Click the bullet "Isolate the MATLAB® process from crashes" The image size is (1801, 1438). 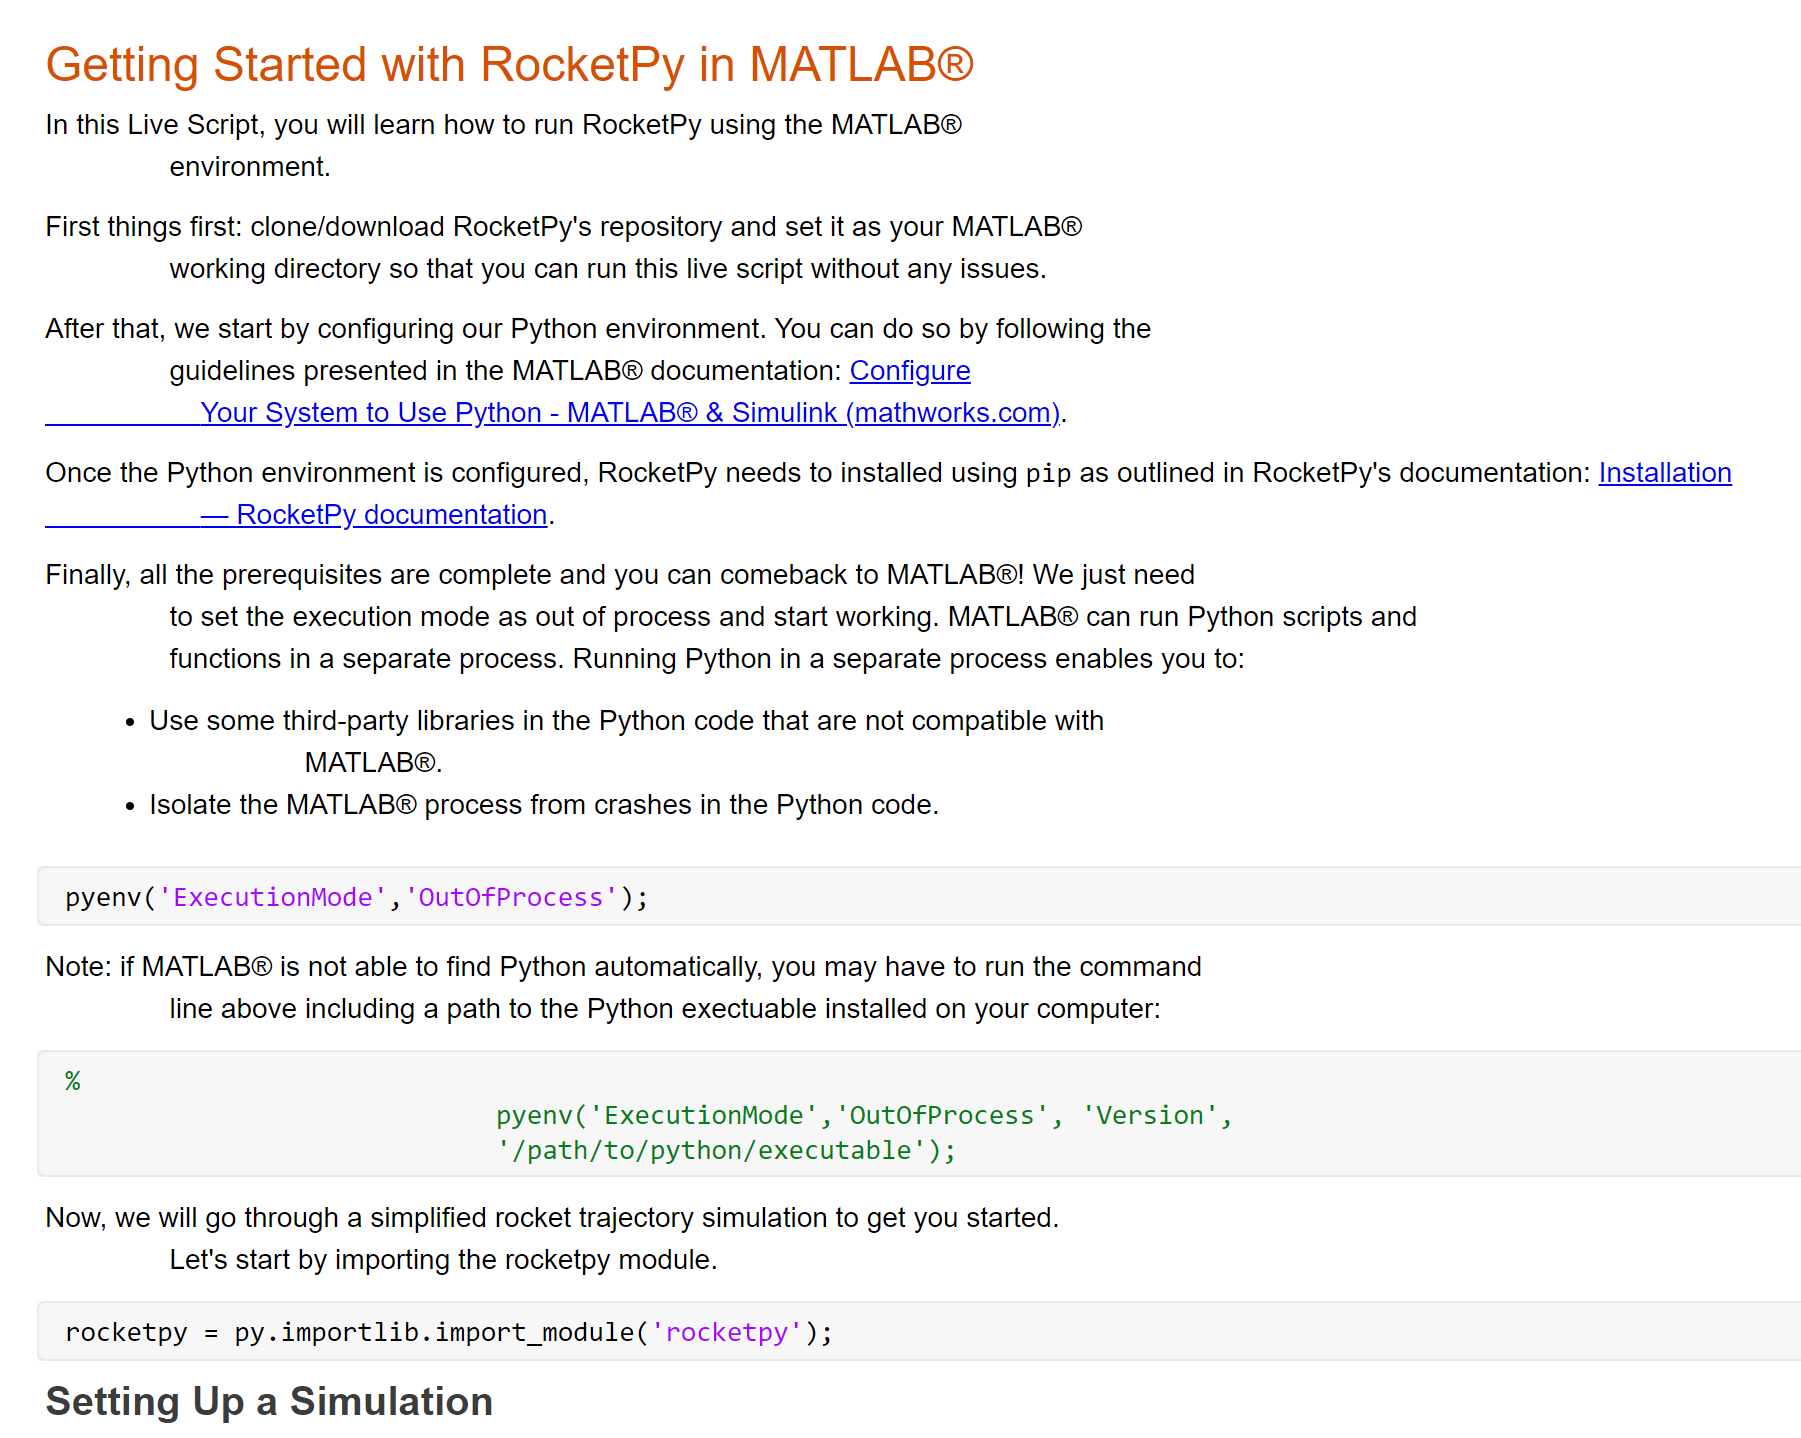544,805
